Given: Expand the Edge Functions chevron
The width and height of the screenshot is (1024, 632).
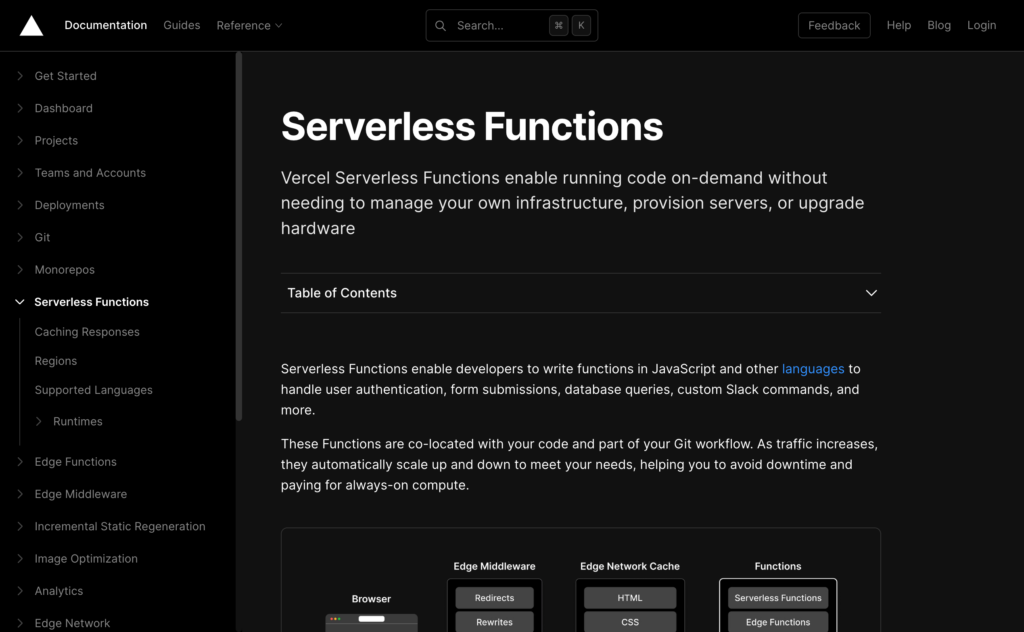Looking at the screenshot, I should pos(20,462).
